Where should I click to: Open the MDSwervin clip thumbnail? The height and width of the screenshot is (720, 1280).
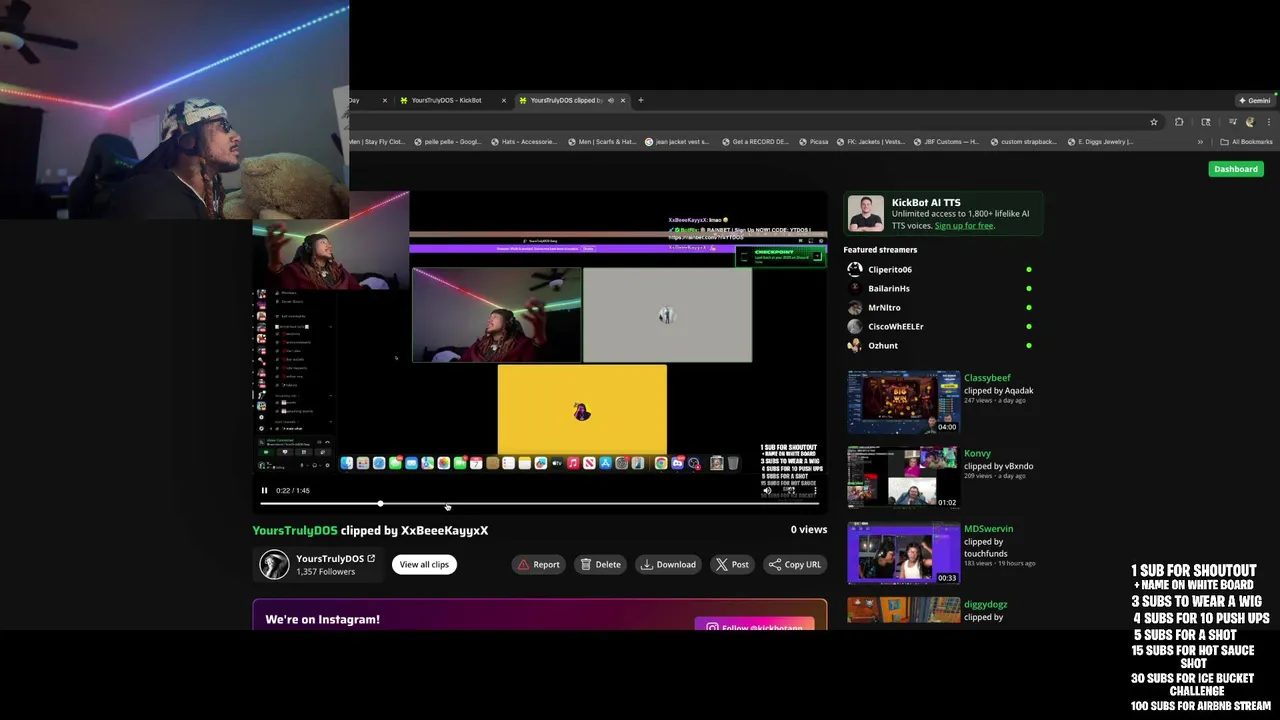(903, 553)
